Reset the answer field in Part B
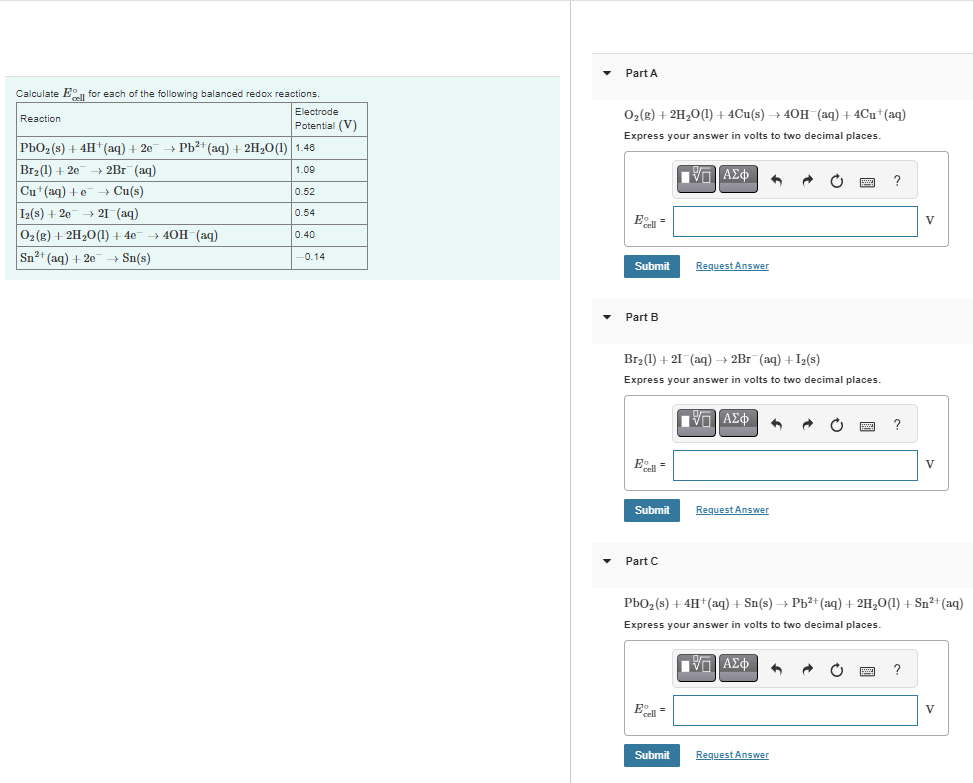The height and width of the screenshot is (783, 973). tap(836, 424)
